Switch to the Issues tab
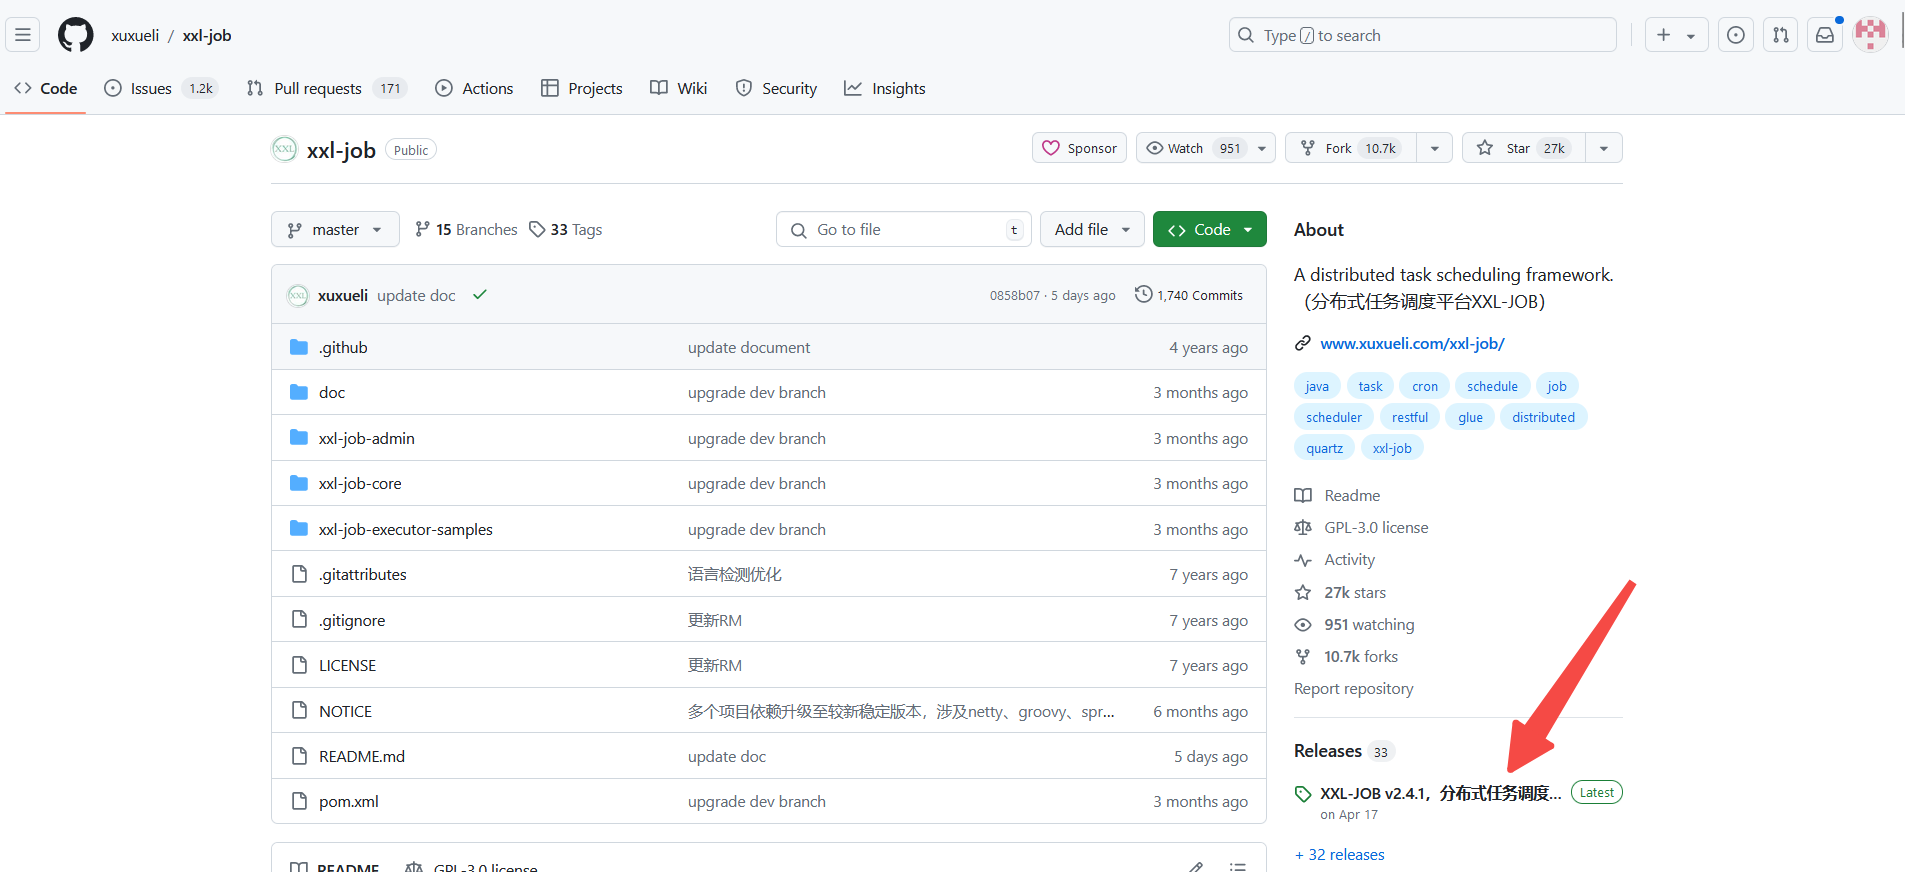The height and width of the screenshot is (872, 1905). point(160,88)
